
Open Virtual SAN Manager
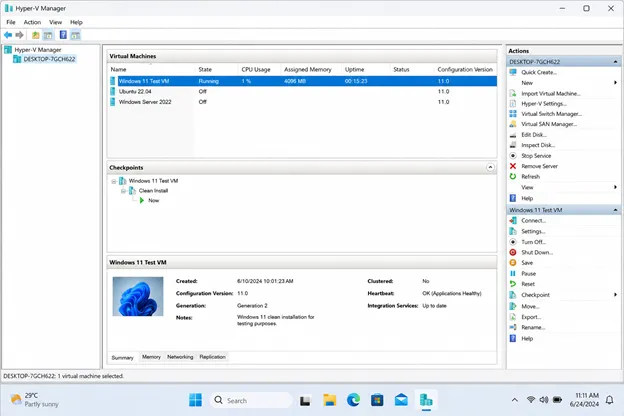(549, 124)
